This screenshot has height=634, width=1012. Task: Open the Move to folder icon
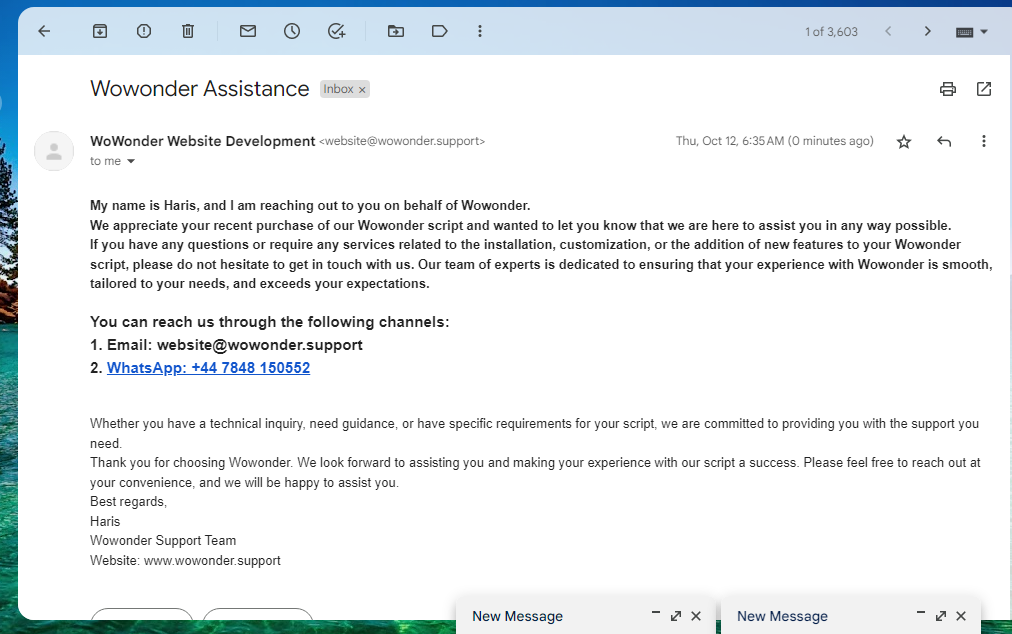tap(396, 31)
